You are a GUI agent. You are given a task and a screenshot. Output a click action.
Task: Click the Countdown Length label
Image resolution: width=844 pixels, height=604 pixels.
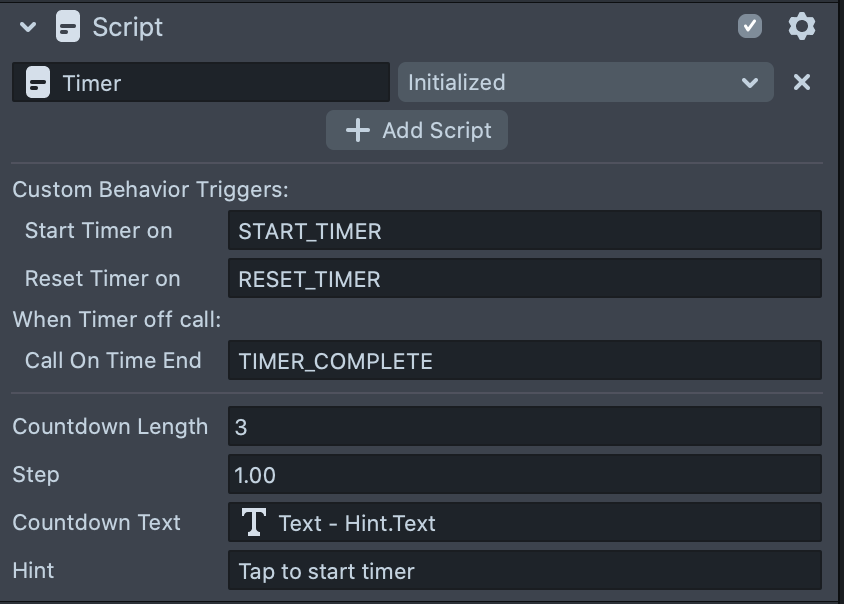pos(110,427)
